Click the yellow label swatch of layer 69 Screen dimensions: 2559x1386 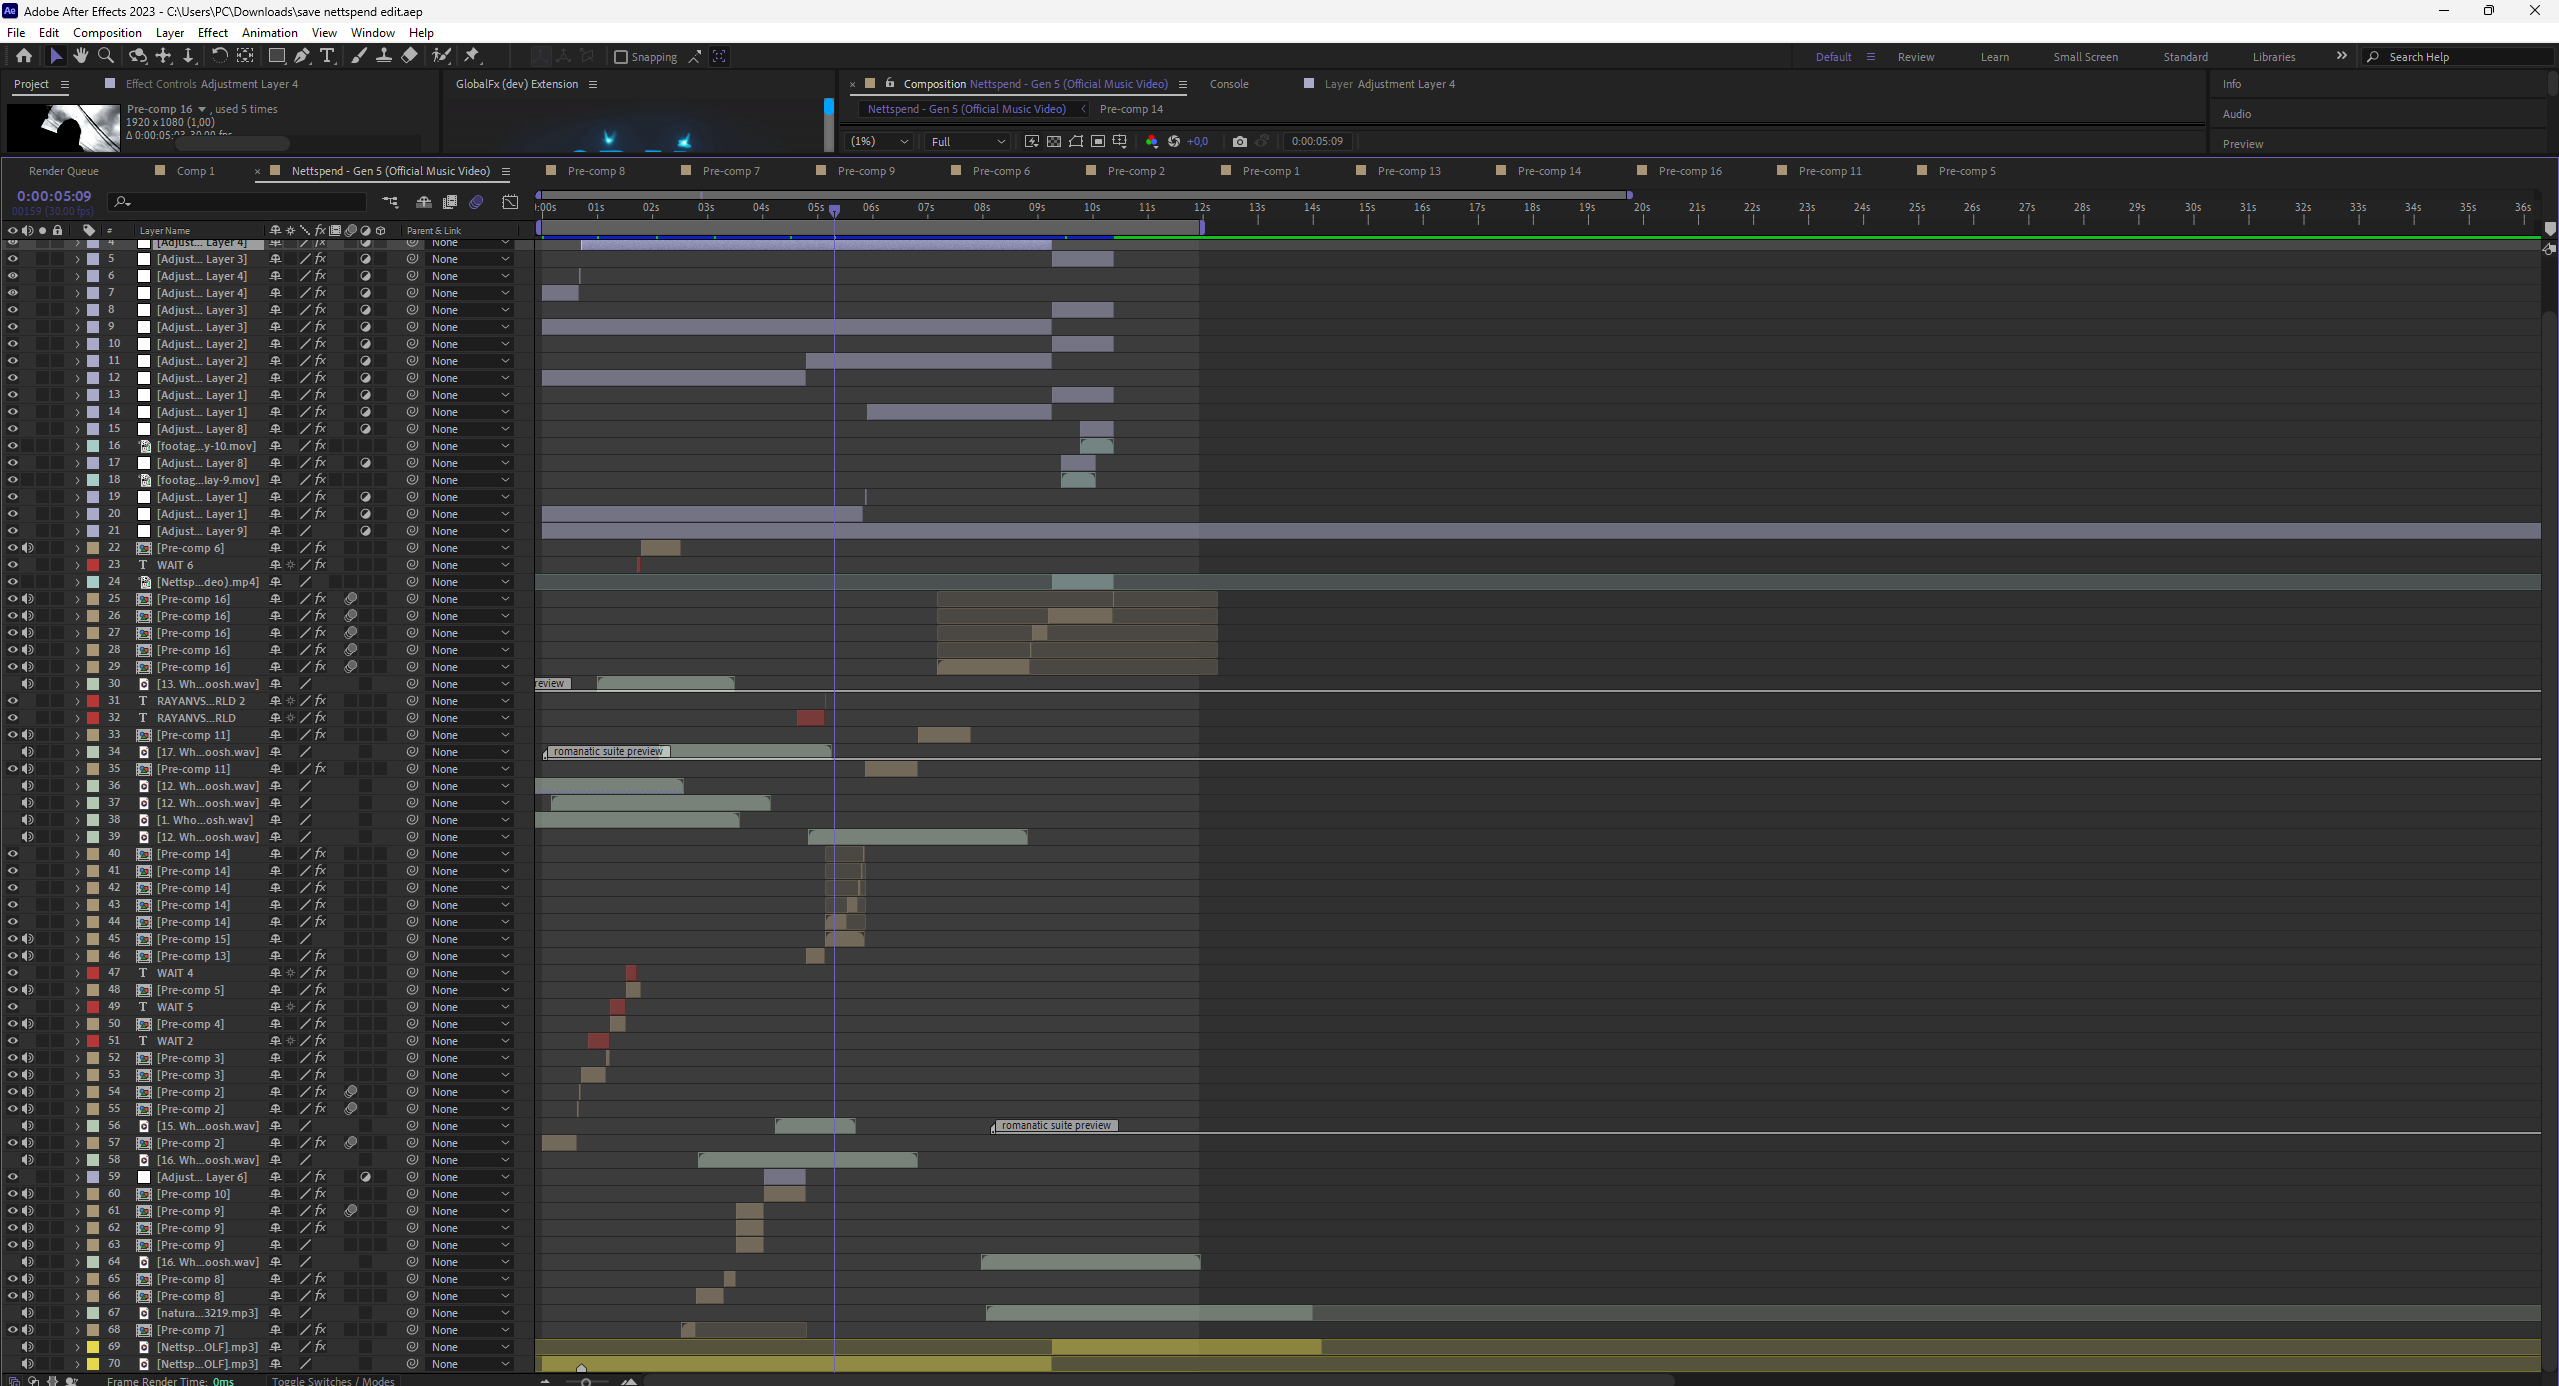pyautogui.click(x=93, y=1347)
